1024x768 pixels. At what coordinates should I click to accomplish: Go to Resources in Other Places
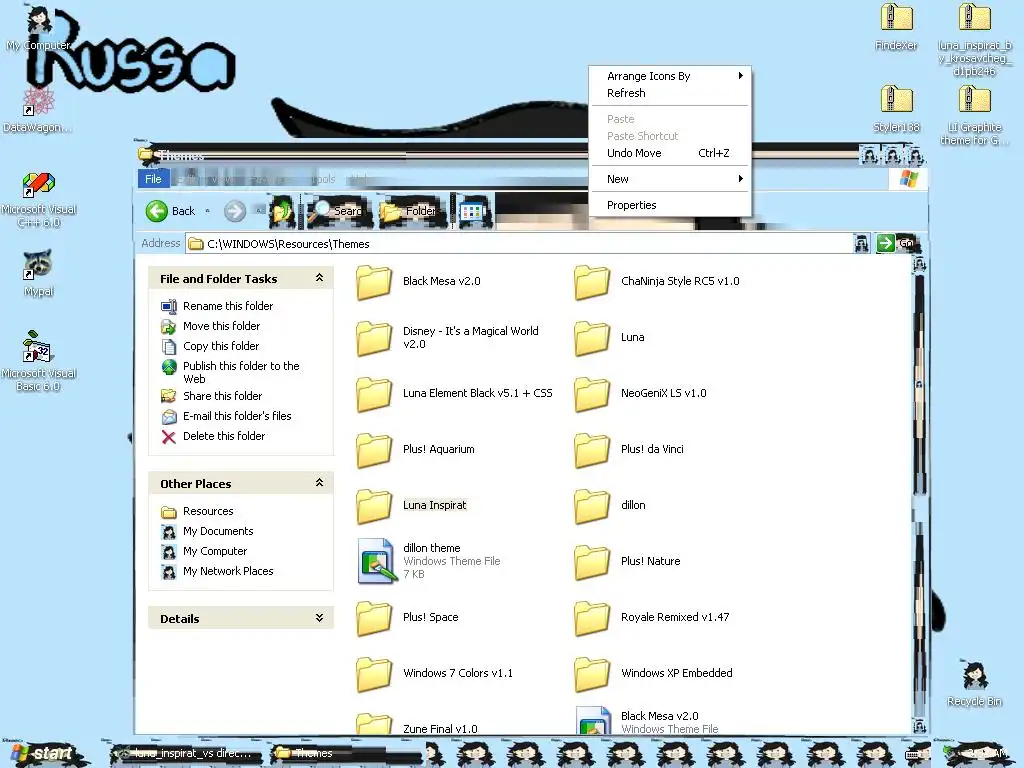[208, 511]
